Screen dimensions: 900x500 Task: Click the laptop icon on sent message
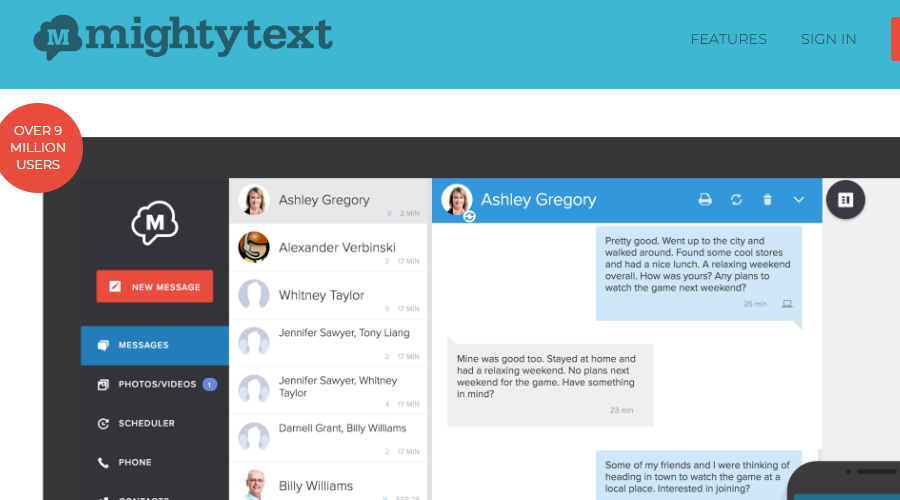(787, 304)
